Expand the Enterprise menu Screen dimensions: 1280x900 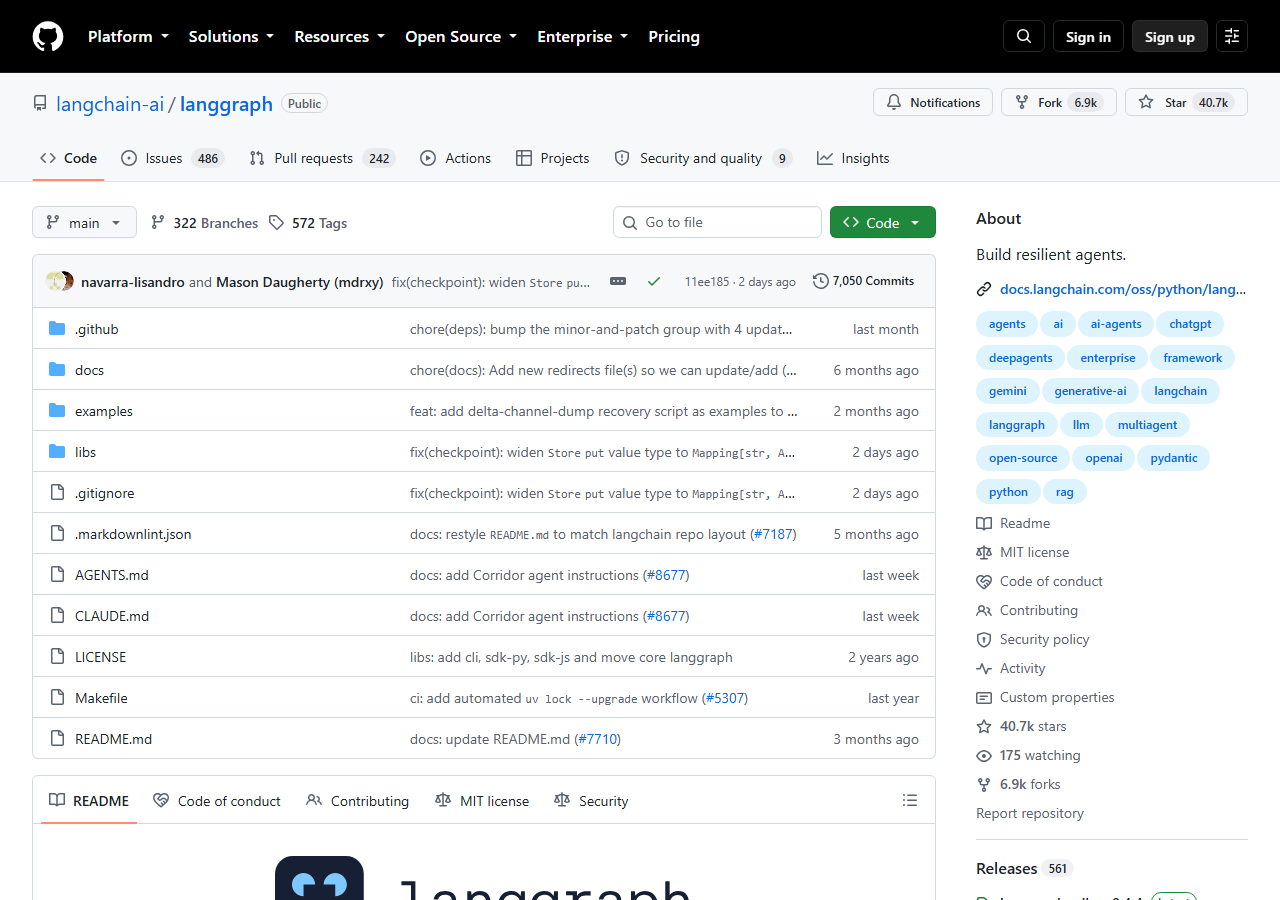[582, 36]
